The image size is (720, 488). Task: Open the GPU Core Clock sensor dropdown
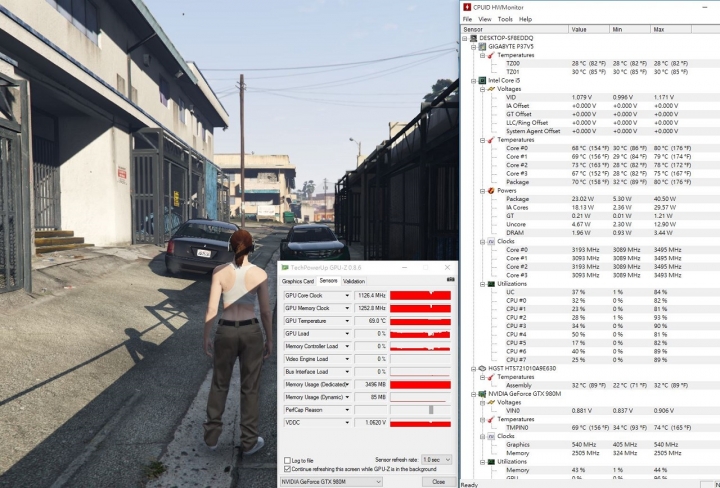click(347, 296)
